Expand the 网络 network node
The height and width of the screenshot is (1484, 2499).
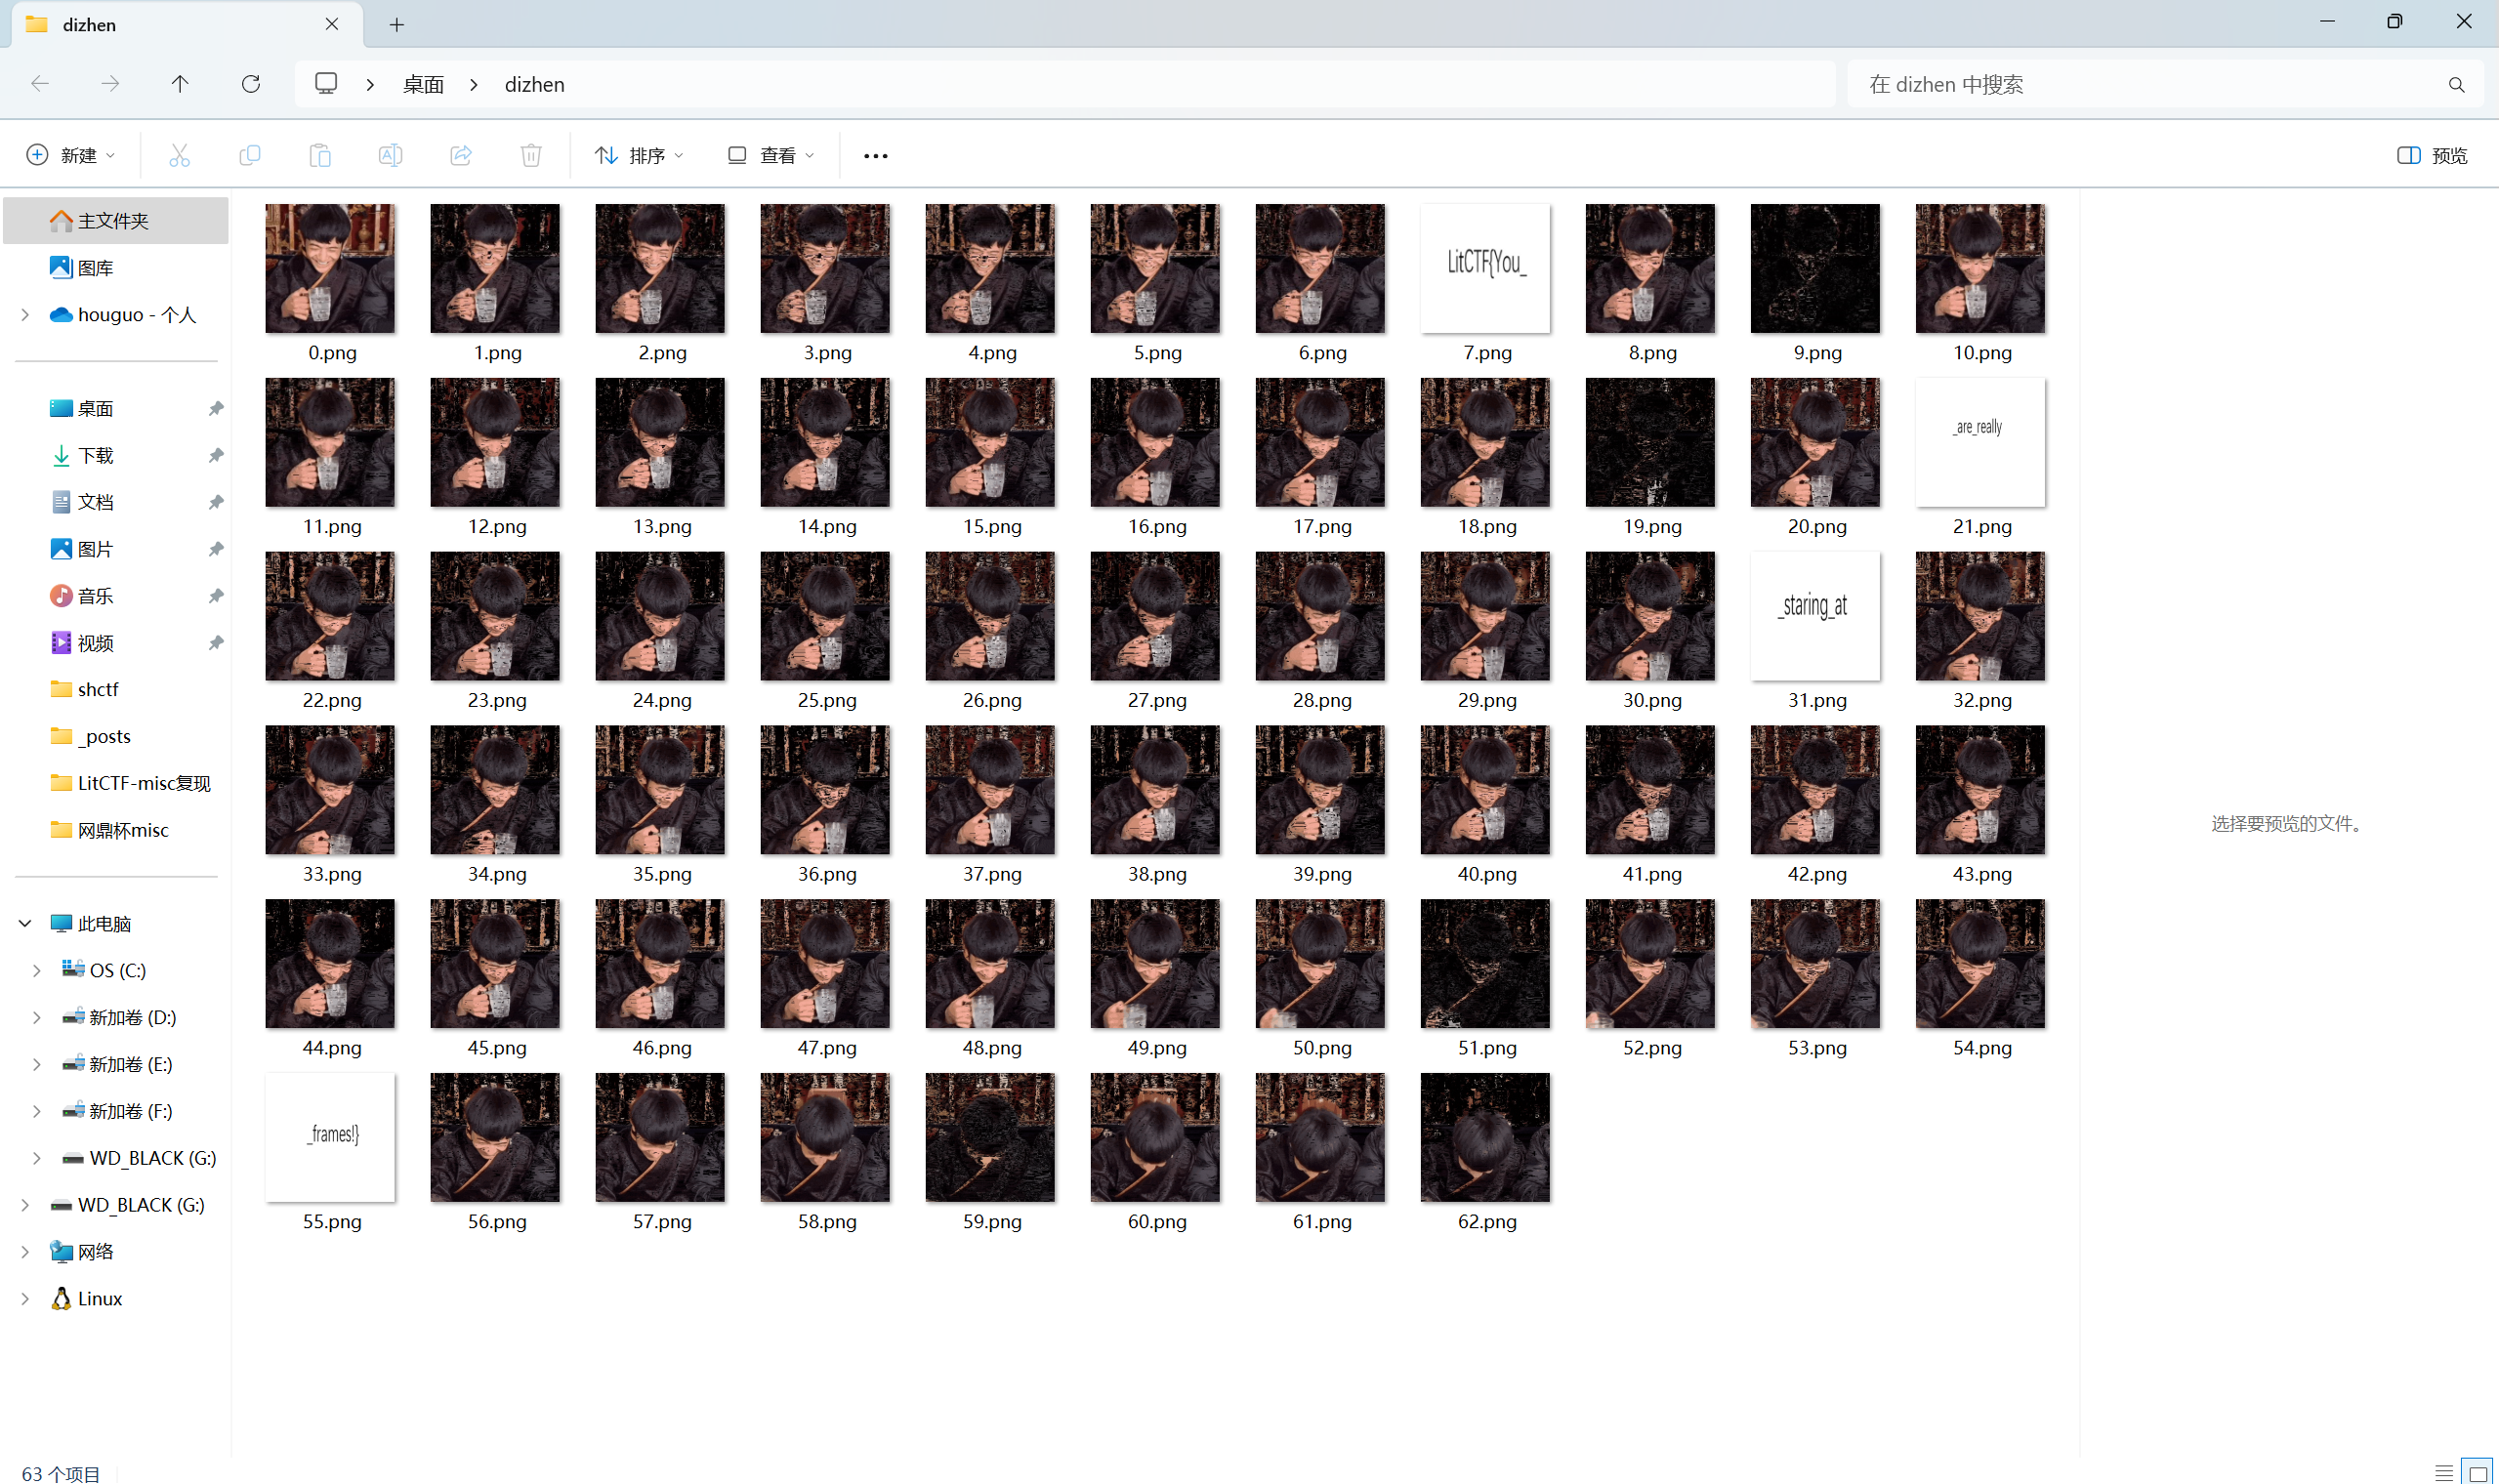[x=25, y=1251]
